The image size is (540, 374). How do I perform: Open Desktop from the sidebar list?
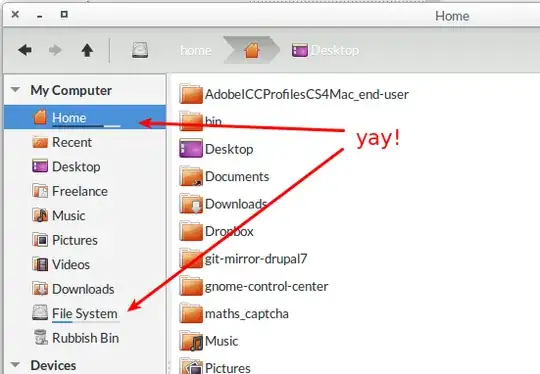[76, 167]
